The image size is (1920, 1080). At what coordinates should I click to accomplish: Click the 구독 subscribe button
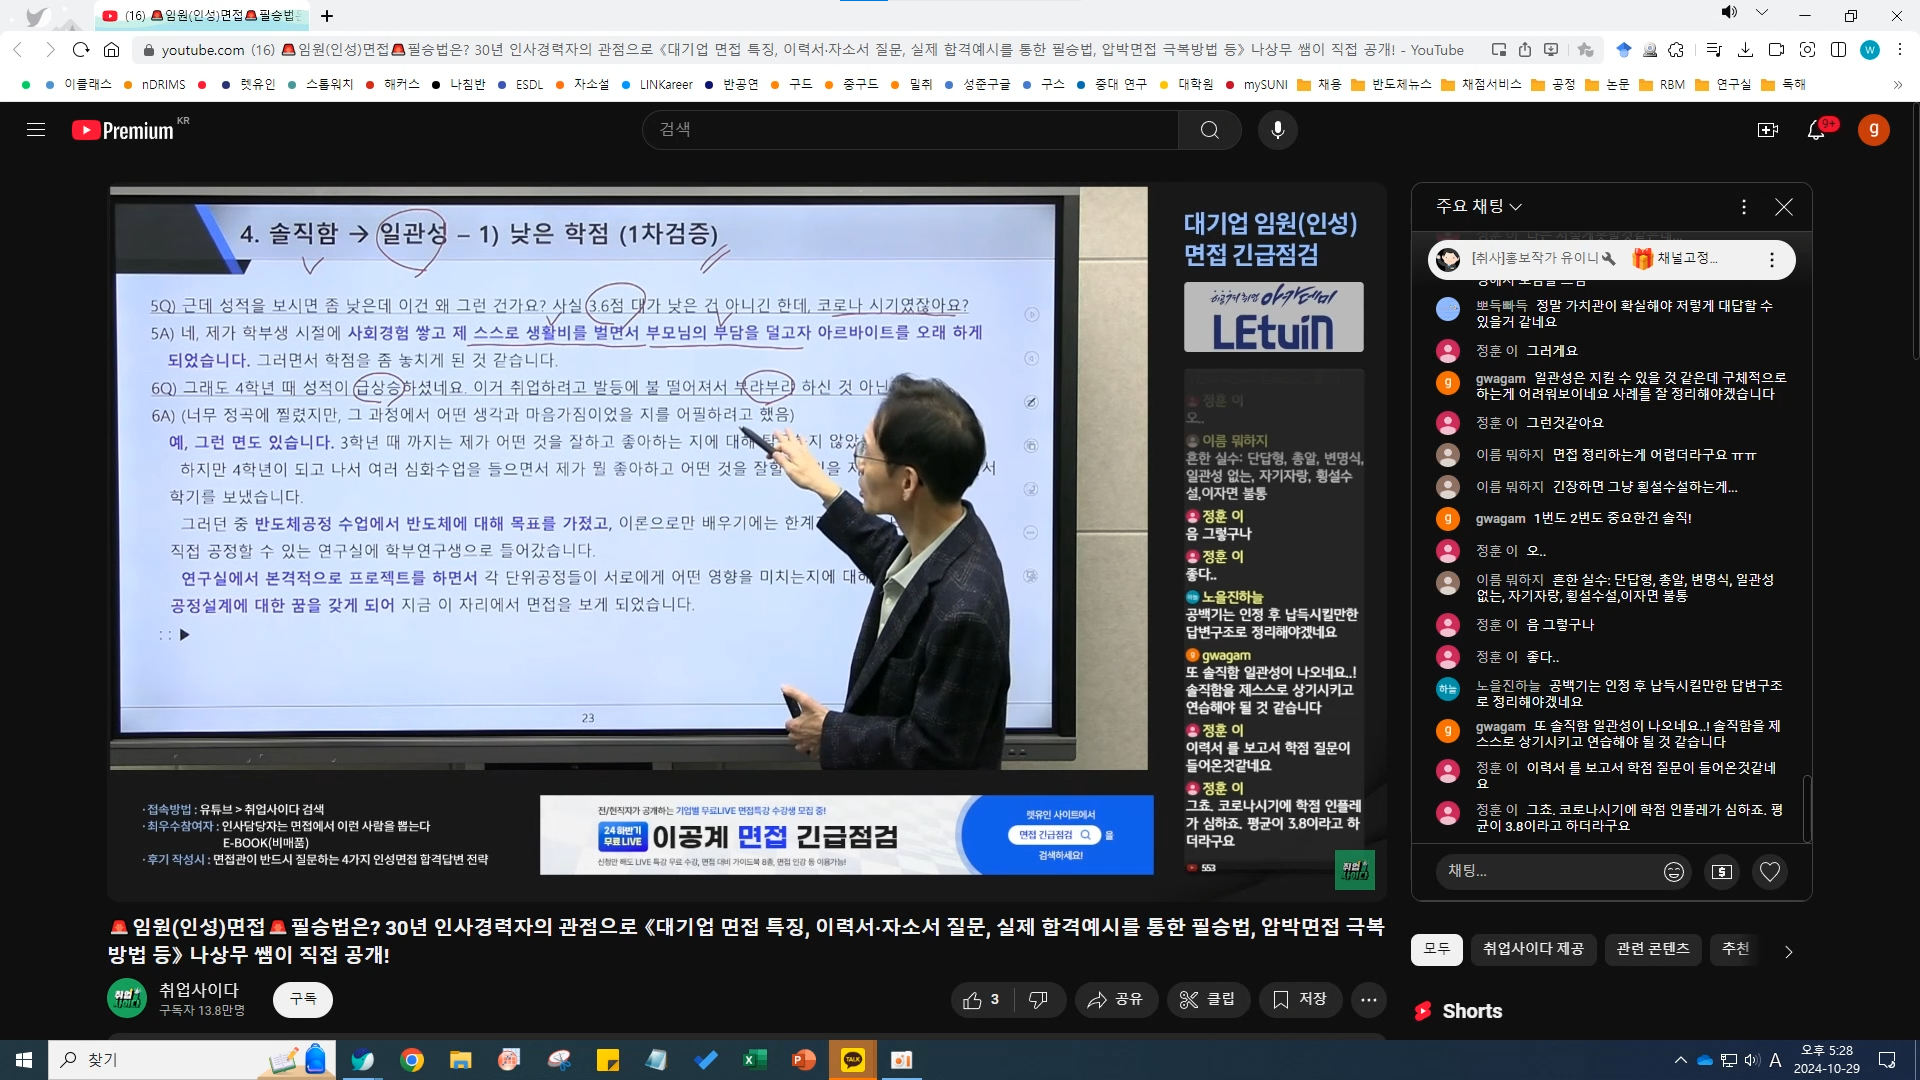(x=302, y=999)
